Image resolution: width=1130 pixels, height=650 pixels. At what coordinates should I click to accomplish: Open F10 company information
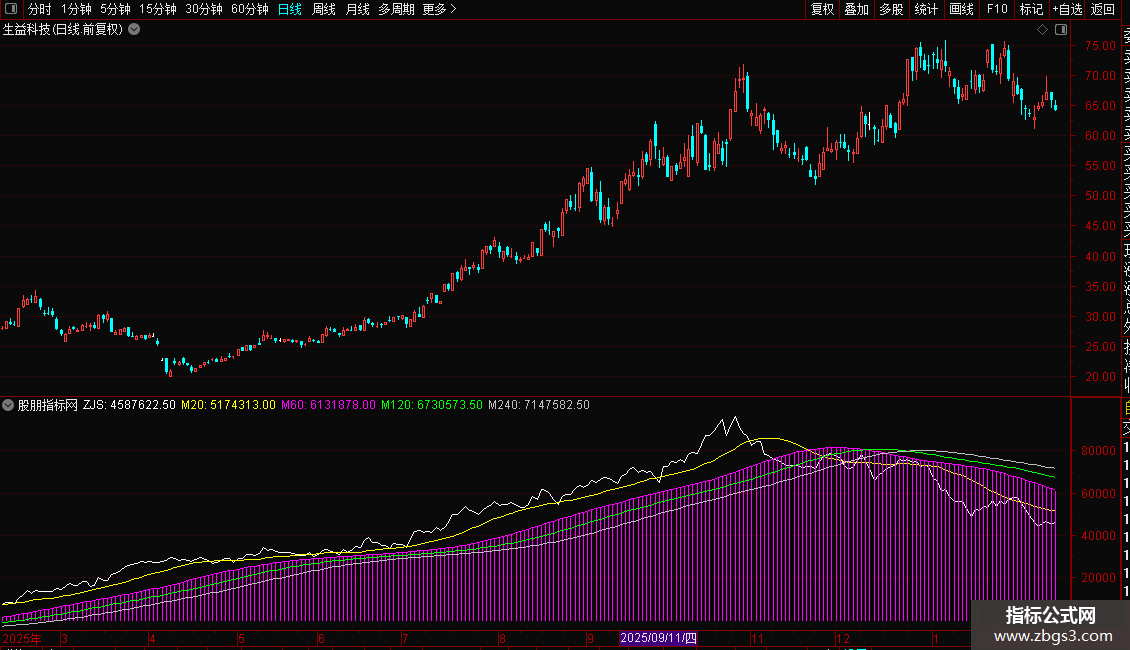[x=997, y=9]
